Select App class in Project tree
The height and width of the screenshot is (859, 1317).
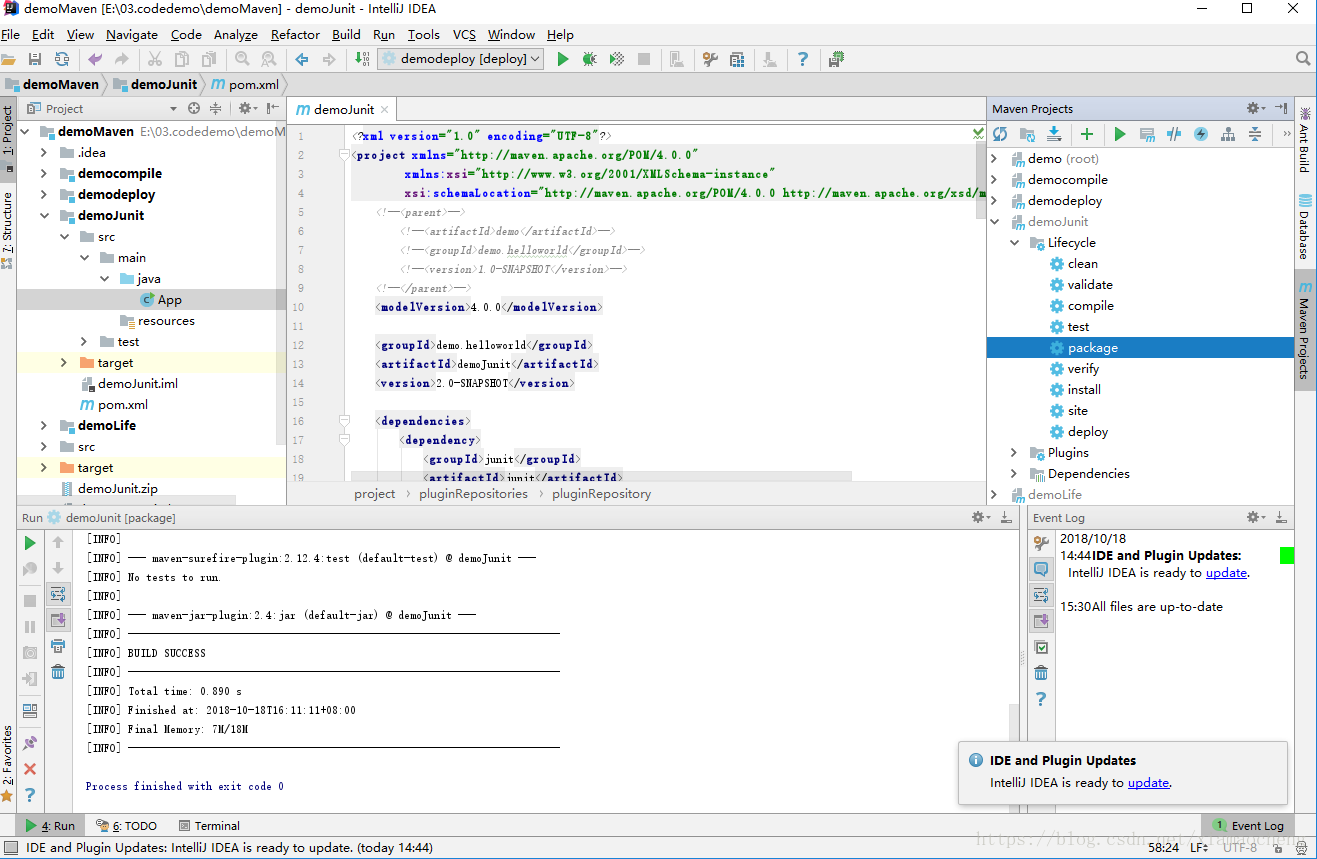click(x=169, y=300)
